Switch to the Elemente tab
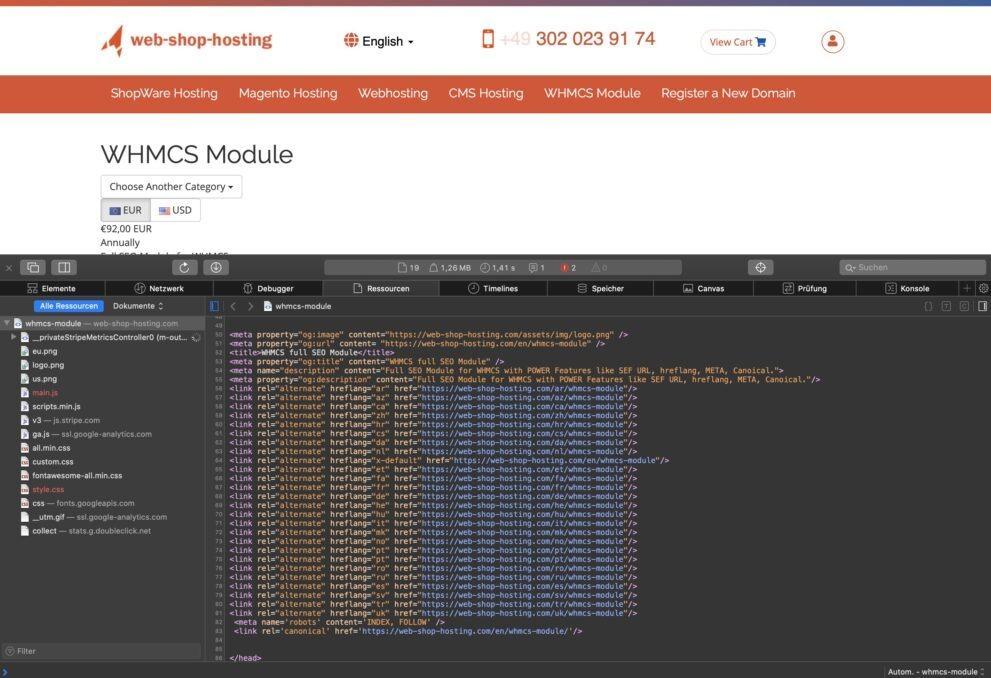This screenshot has height=678, width=991. (52, 289)
